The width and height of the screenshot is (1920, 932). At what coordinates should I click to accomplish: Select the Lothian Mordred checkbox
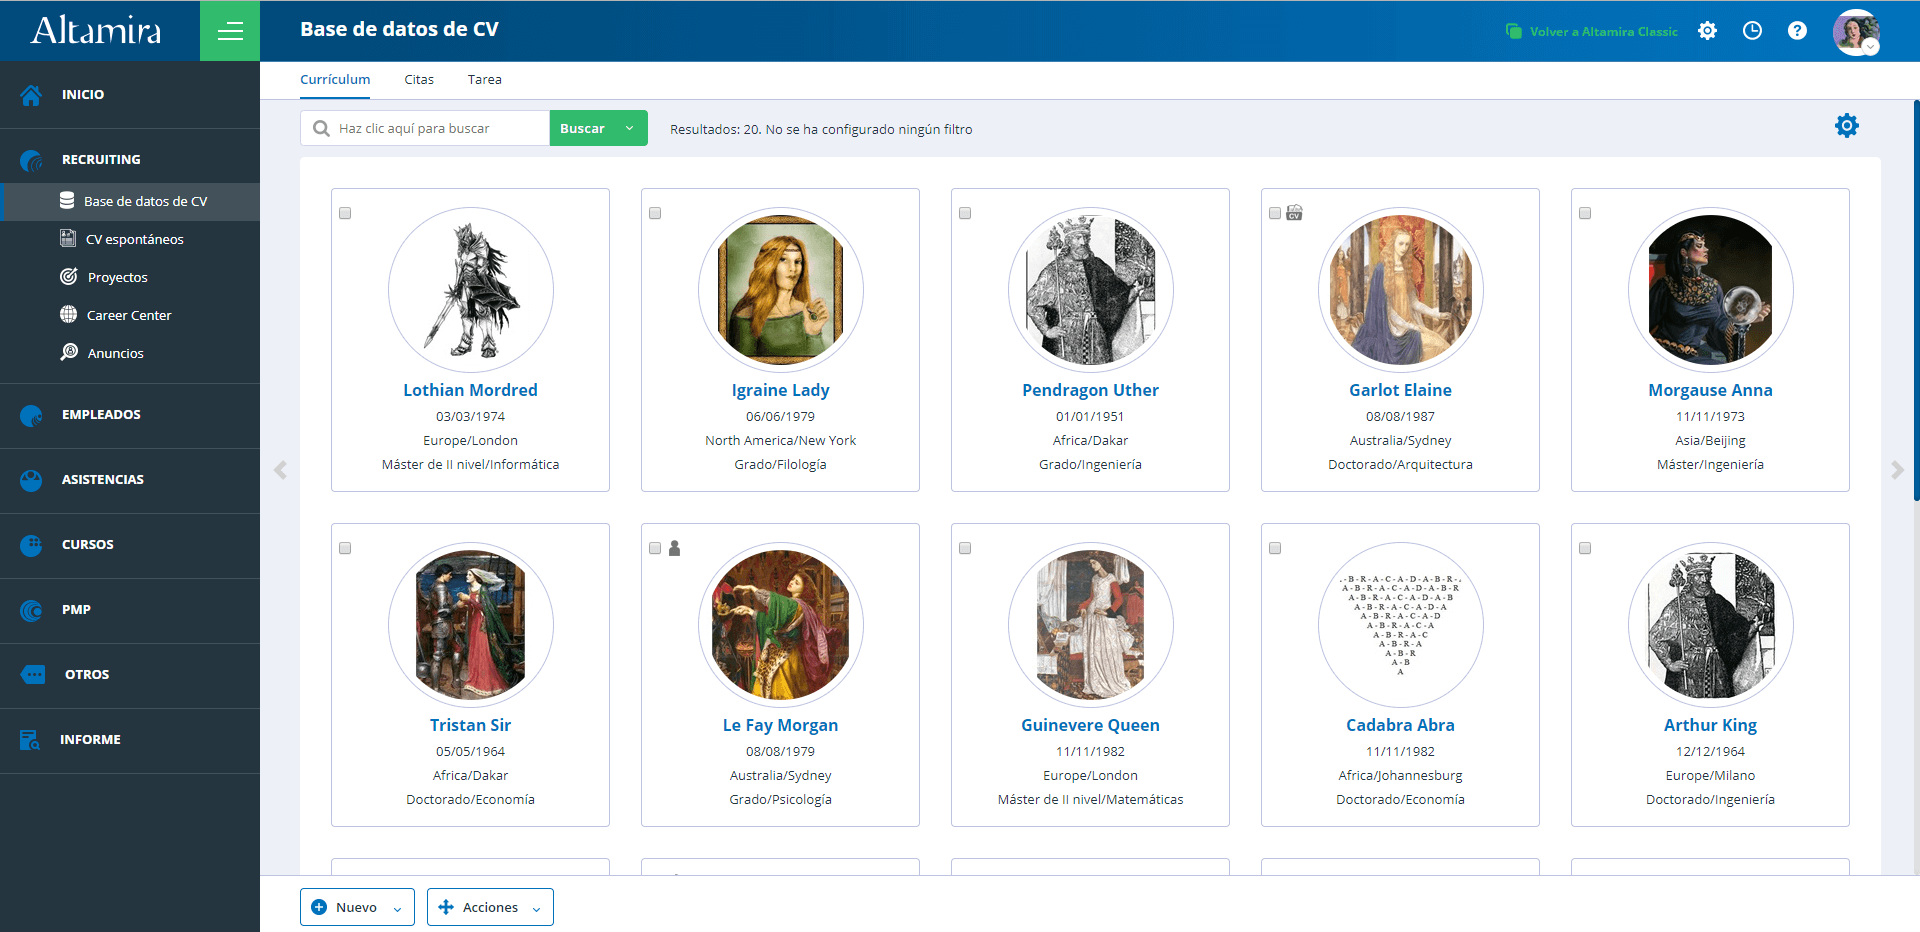[x=345, y=213]
